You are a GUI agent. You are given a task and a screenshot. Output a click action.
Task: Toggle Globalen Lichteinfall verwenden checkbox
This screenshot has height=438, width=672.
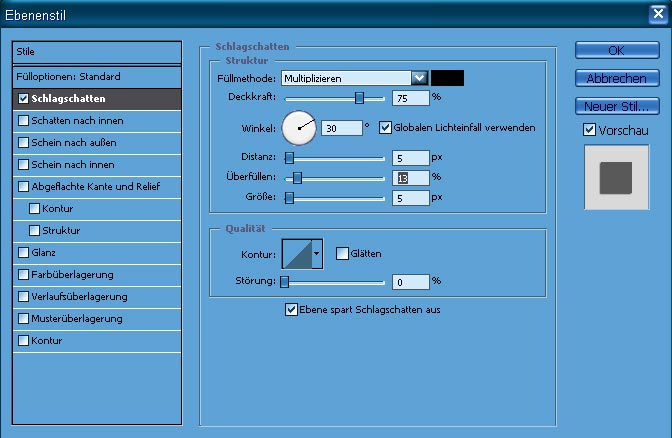coord(386,128)
